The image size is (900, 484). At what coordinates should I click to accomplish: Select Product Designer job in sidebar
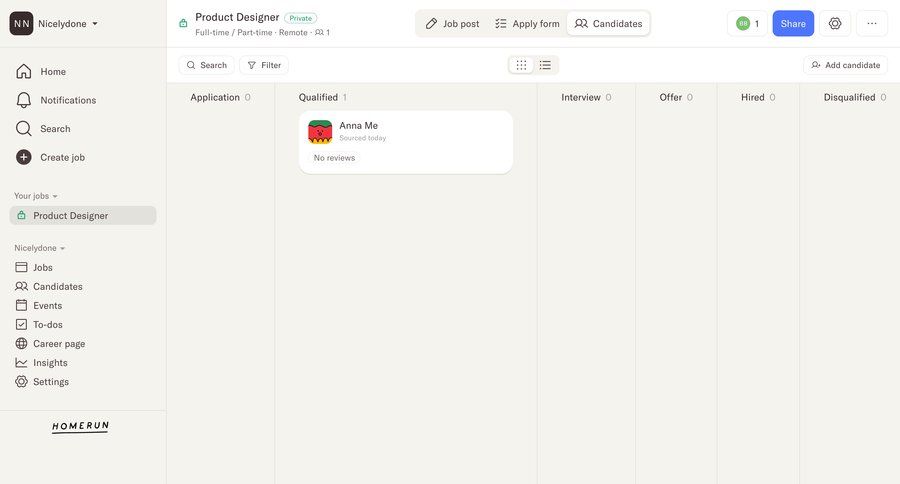pyautogui.click(x=83, y=215)
